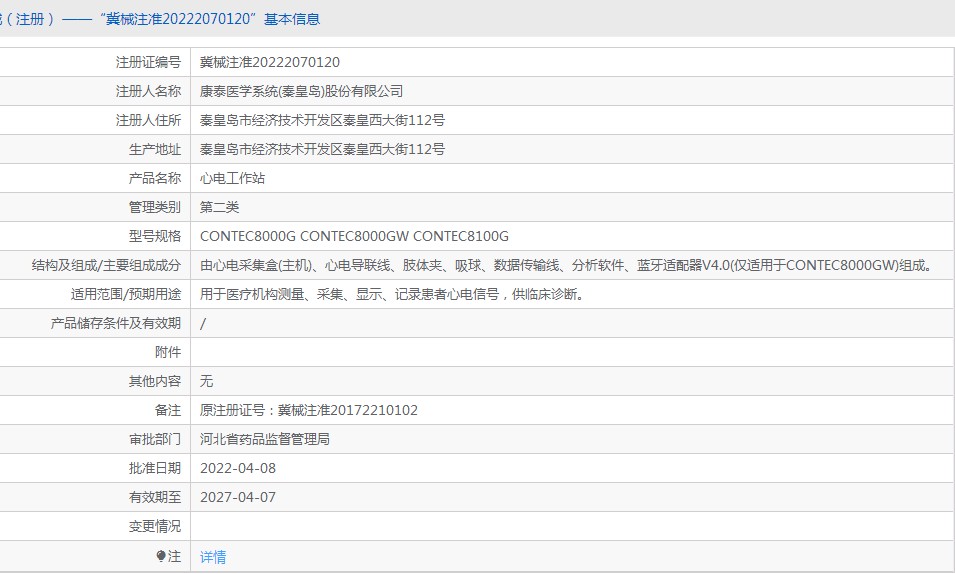This screenshot has width=955, height=574.
Task: Click the 有效期至 label
Action: [x=155, y=497]
